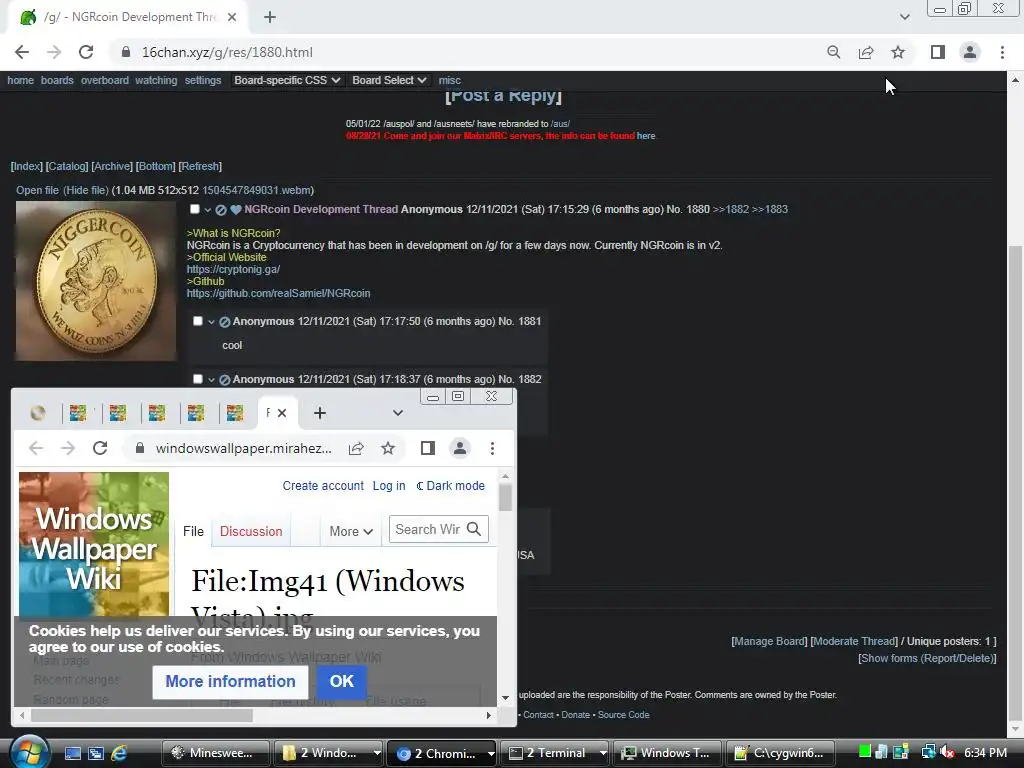Click the block icon on post No. 1881
This screenshot has width=1024, height=768.
point(225,321)
